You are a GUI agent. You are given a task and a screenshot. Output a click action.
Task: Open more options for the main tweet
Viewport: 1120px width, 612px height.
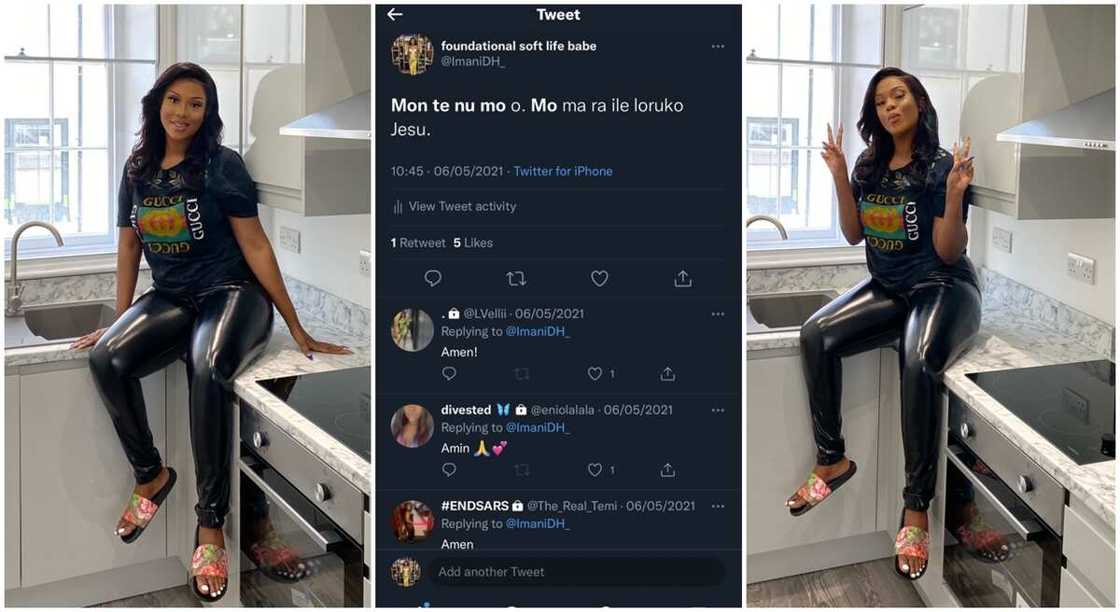718,47
